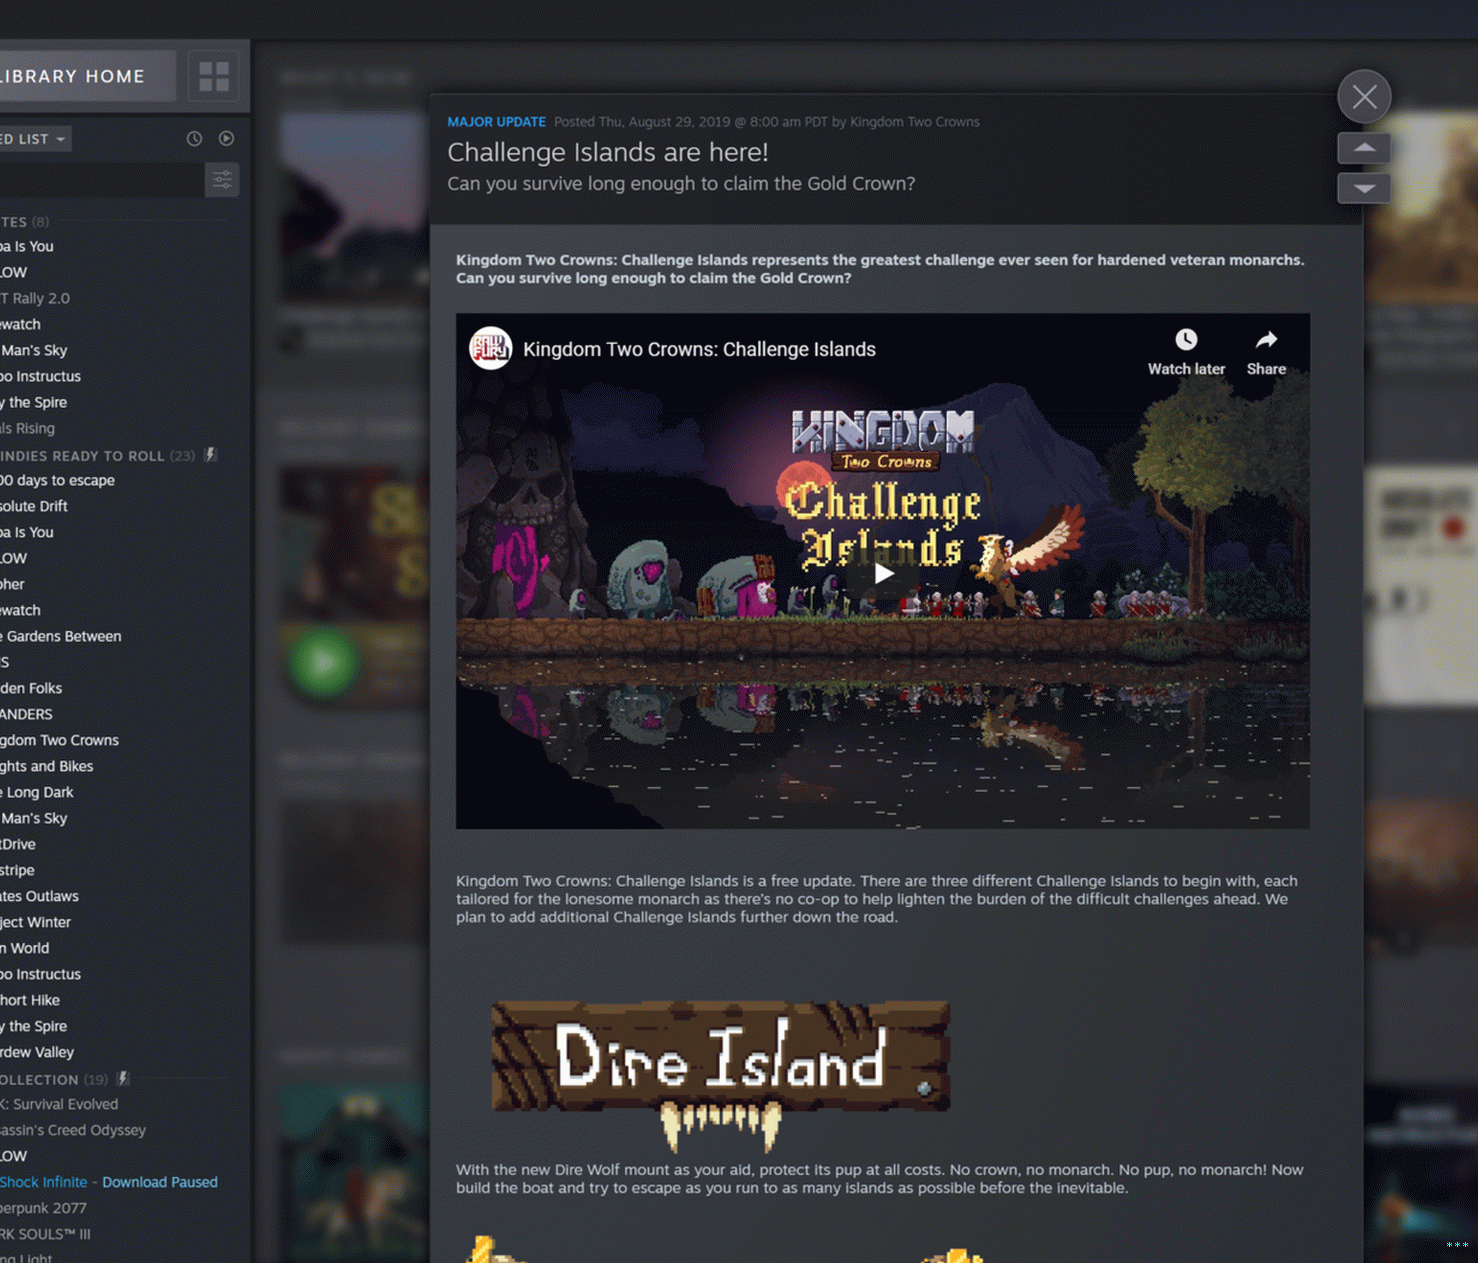Open the game list type dropdown
1478x1263 pixels.
[34, 139]
